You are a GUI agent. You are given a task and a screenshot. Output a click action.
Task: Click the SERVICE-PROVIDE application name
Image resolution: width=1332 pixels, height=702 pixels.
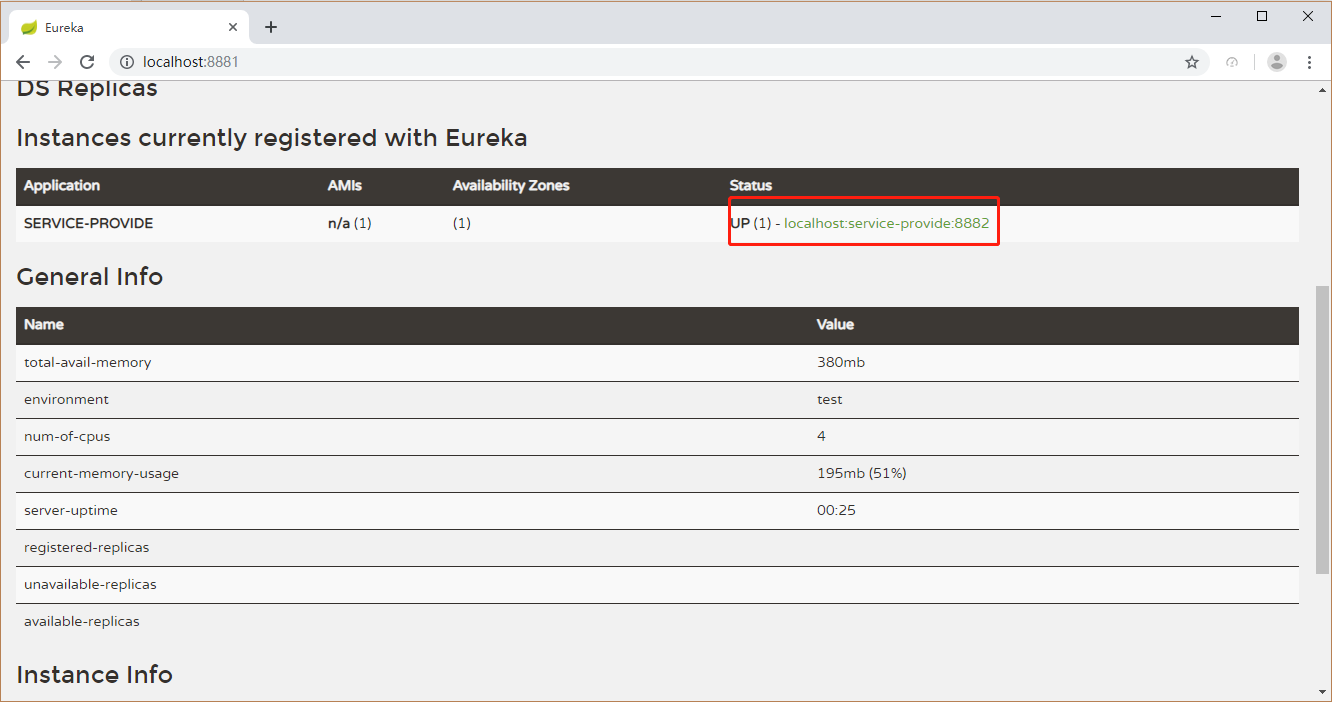click(88, 223)
